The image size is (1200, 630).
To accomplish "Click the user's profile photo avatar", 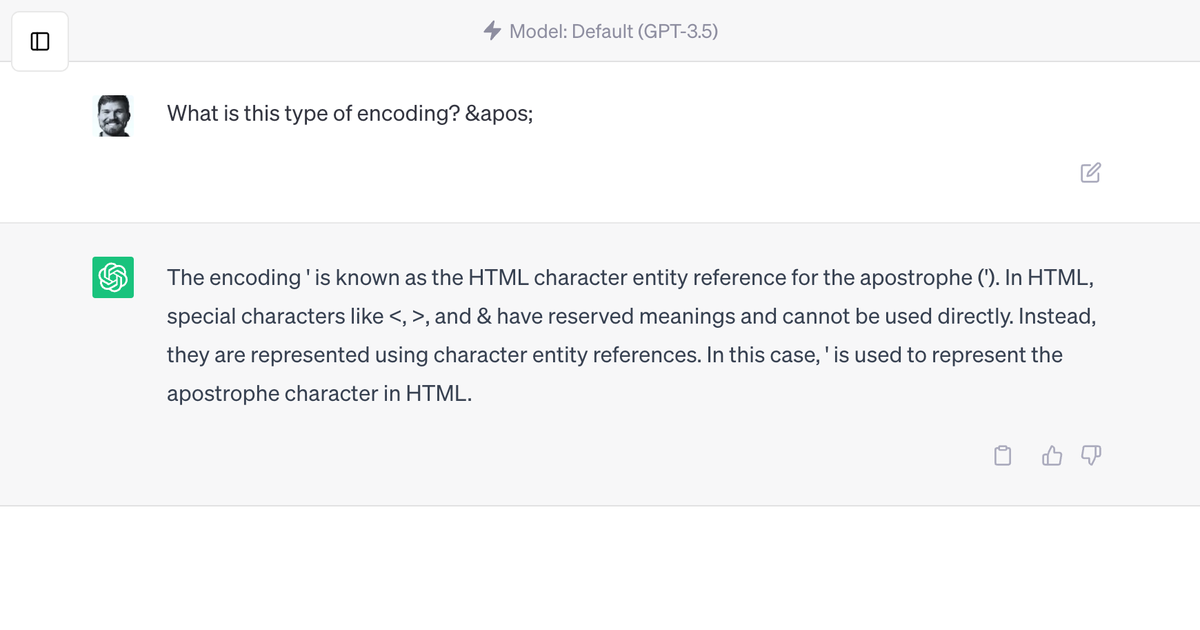I will point(113,116).
